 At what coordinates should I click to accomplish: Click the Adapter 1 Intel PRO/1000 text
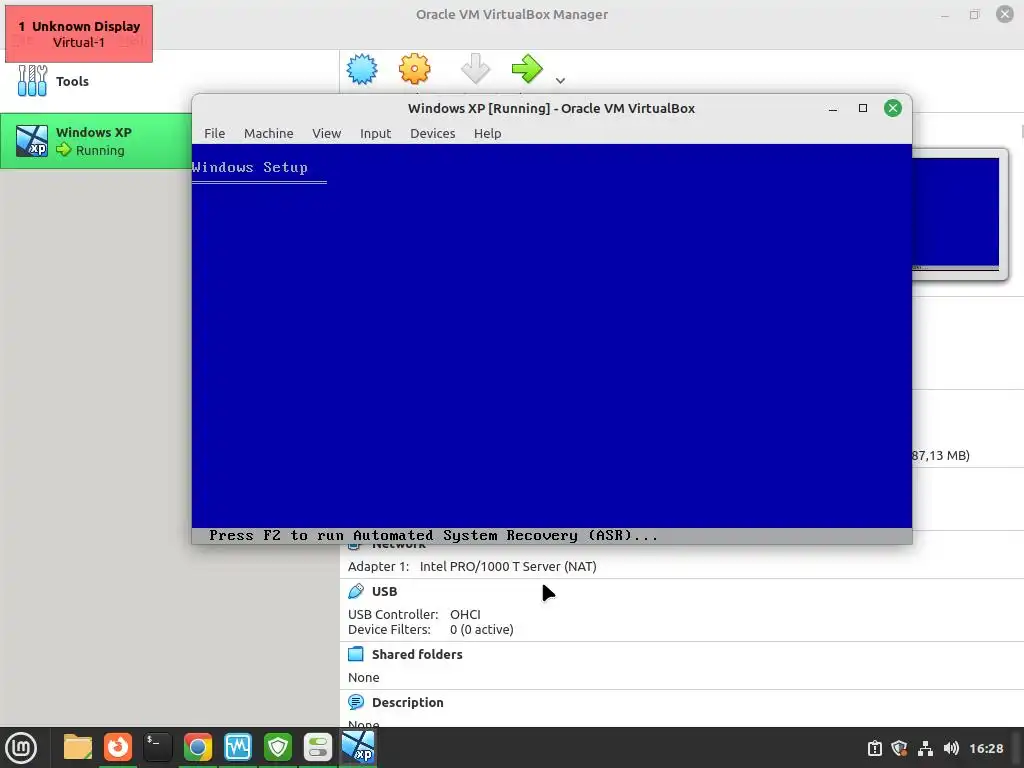tap(472, 567)
